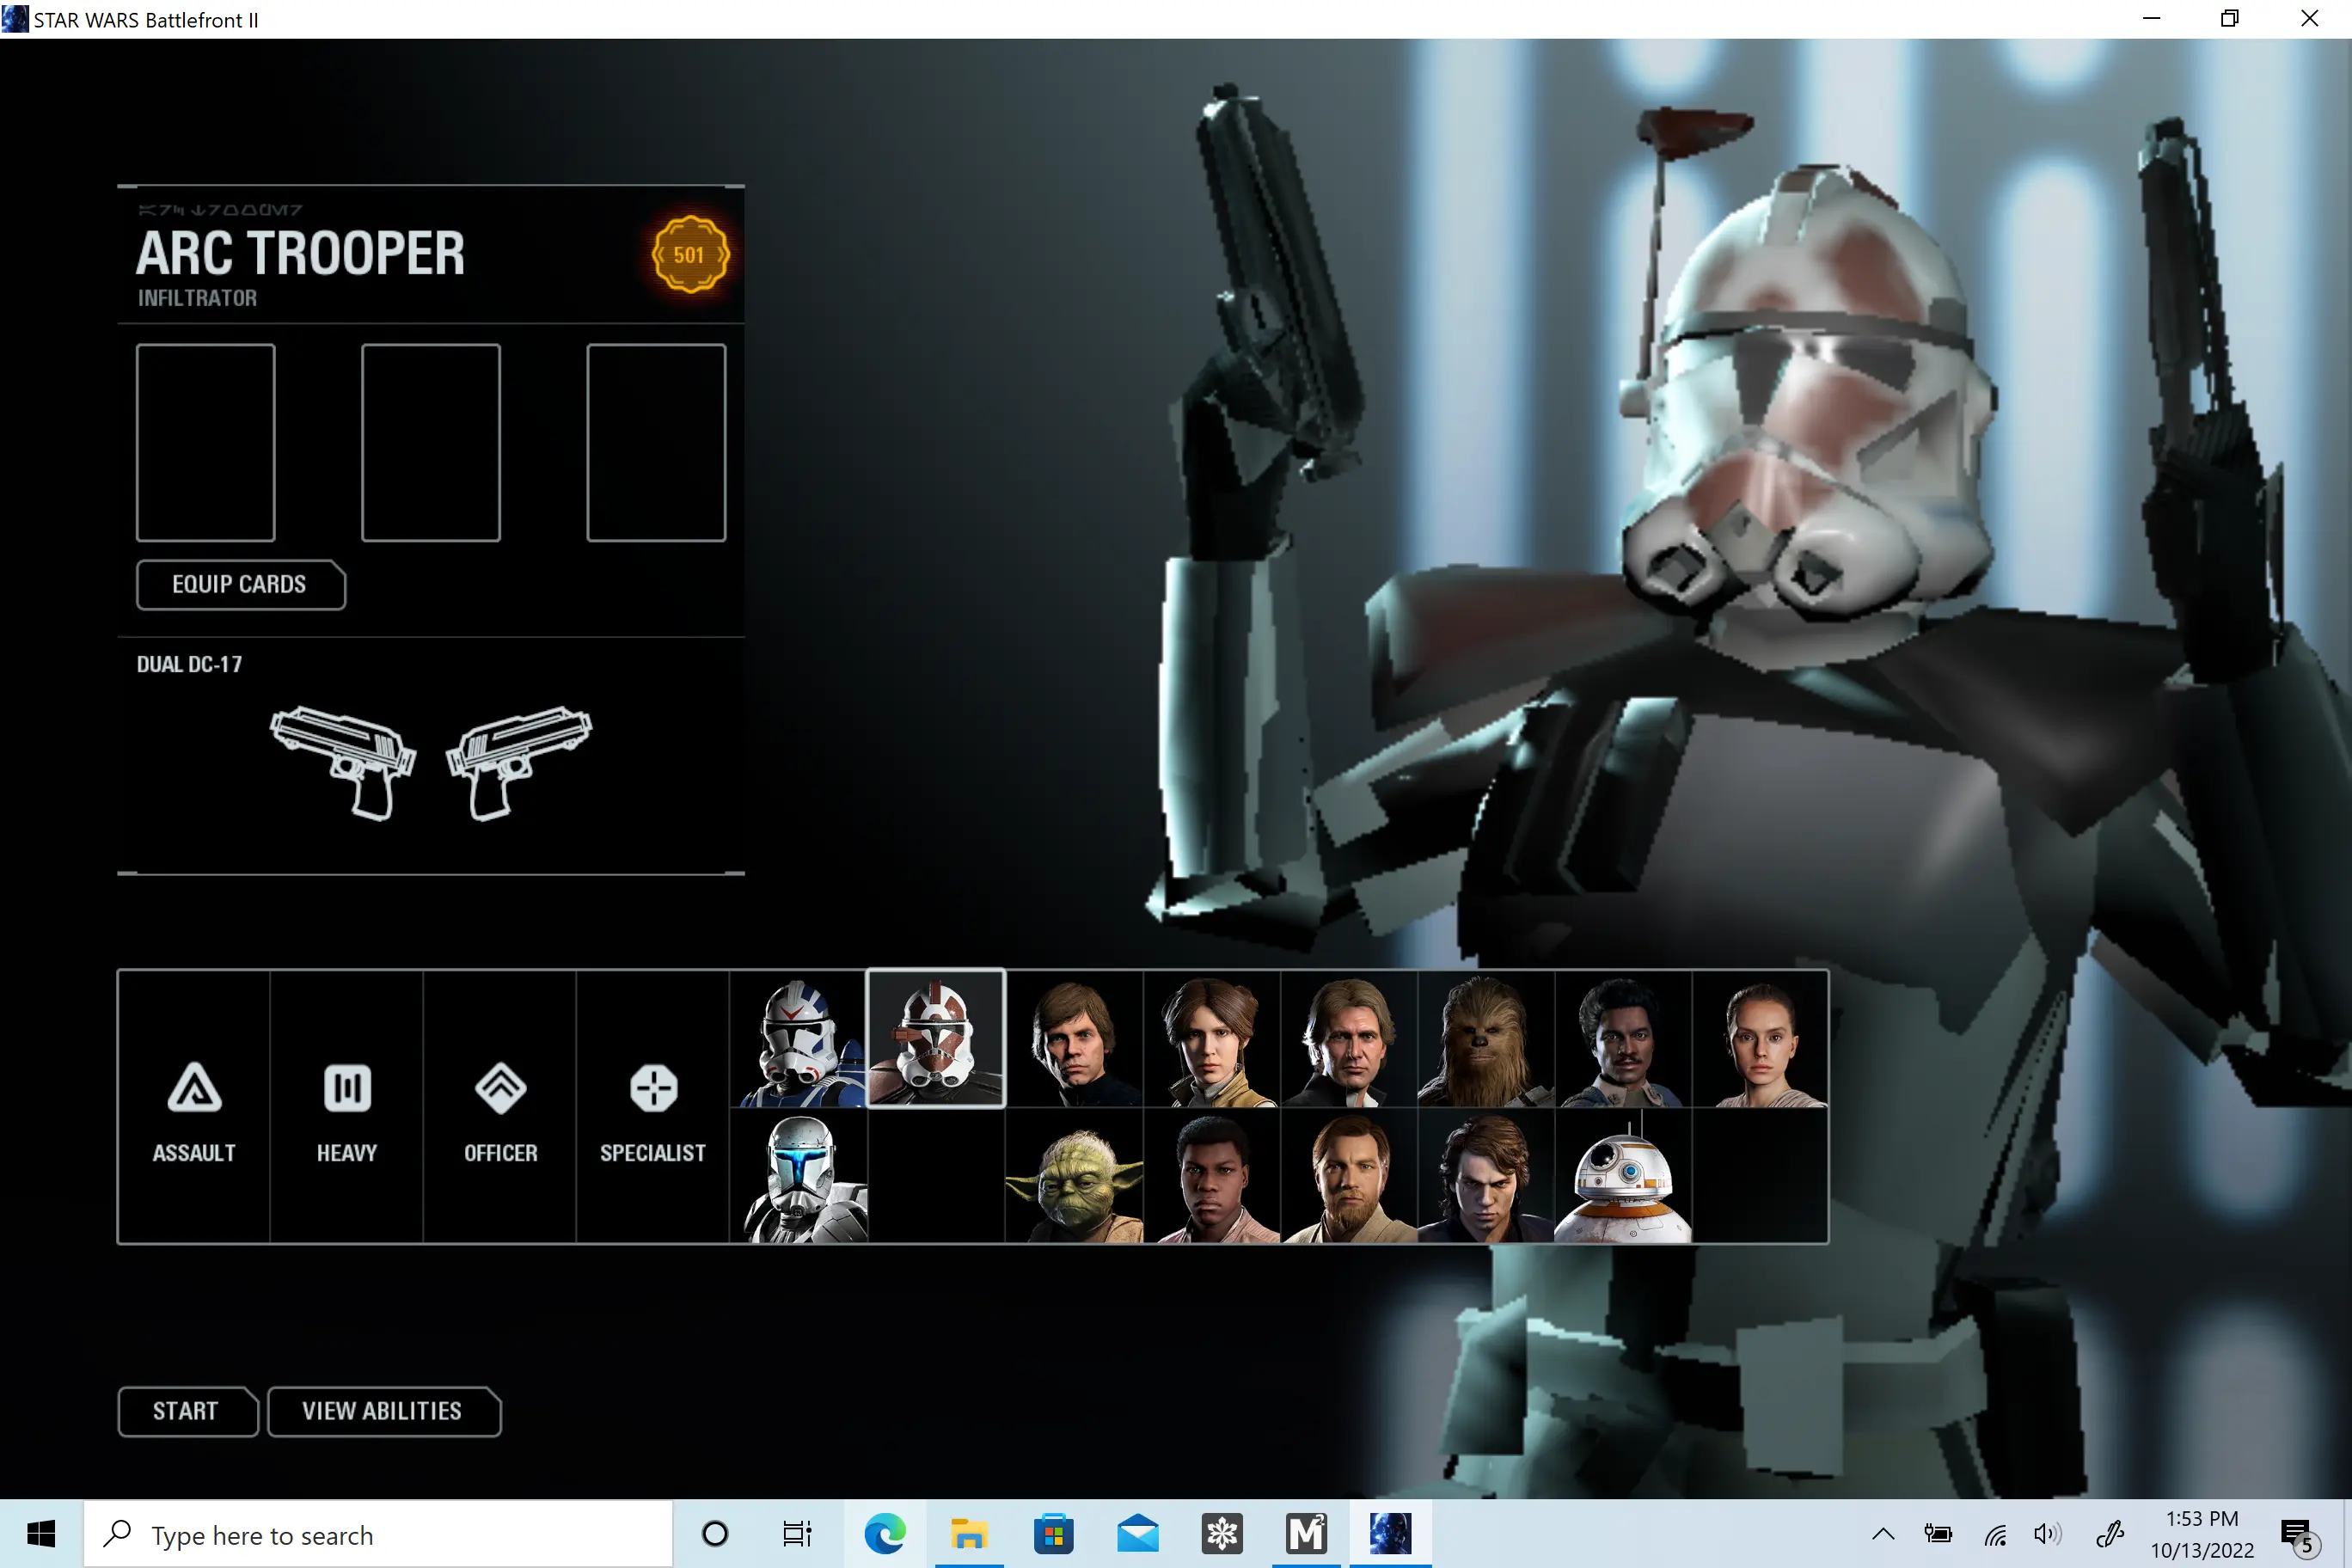The width and height of the screenshot is (2352, 1568).
Task: Click the middle empty star card slot
Action: [431, 443]
